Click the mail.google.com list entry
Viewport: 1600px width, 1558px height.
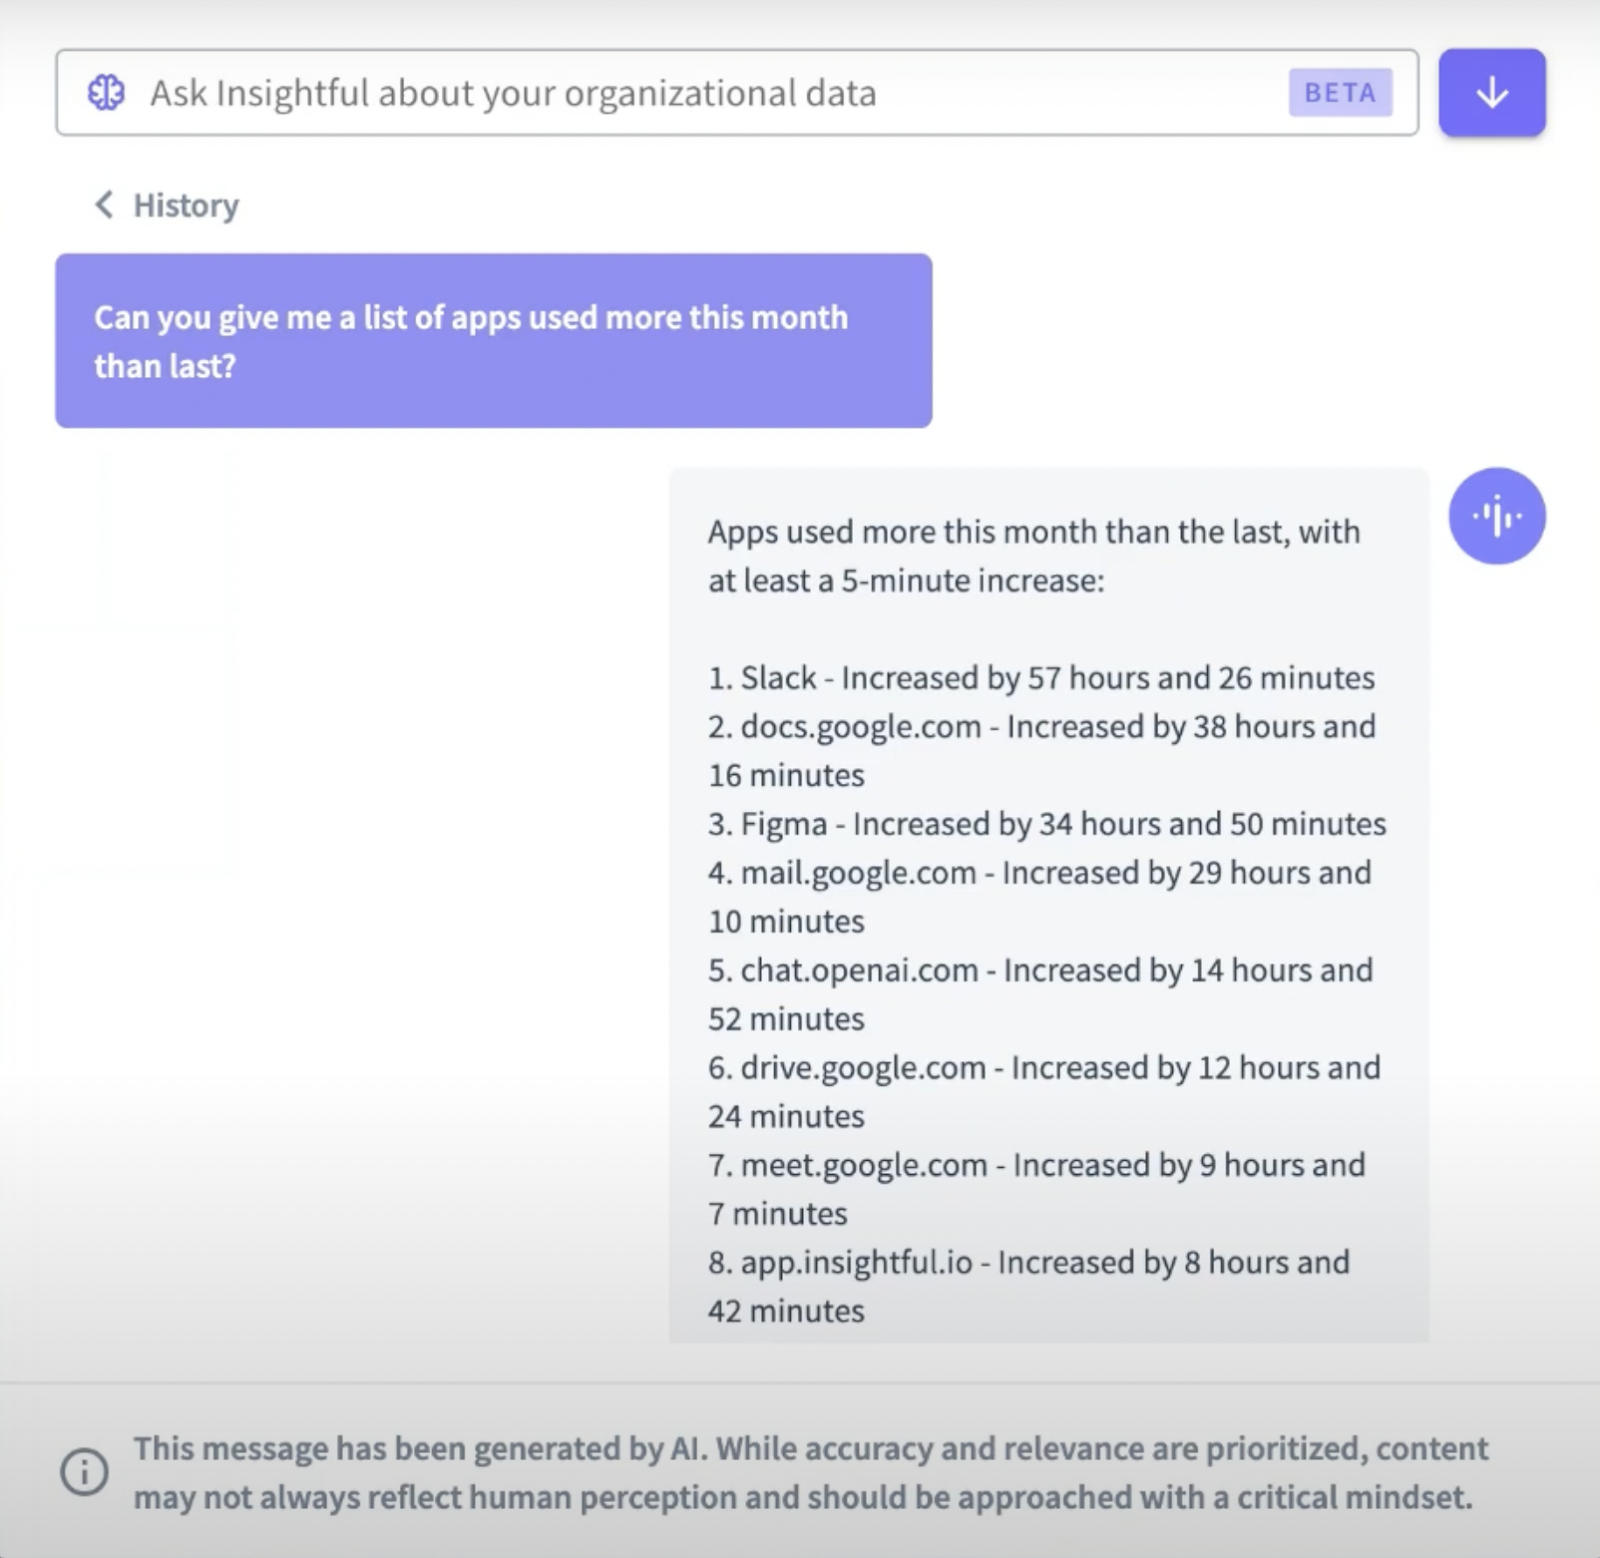click(x=1039, y=896)
